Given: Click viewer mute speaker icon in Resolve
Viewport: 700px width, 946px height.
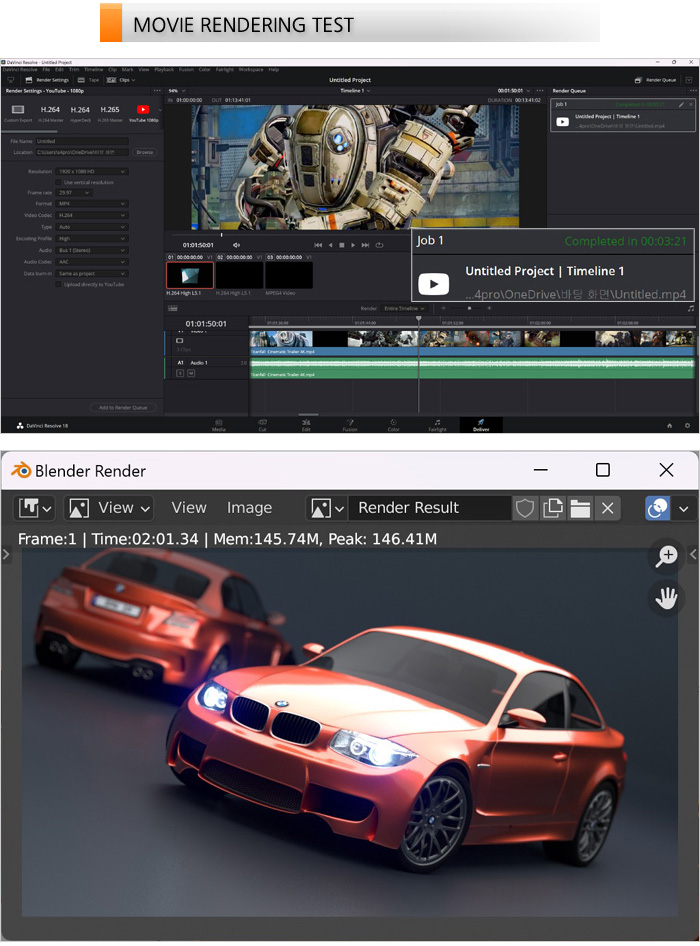Looking at the screenshot, I should [237, 245].
